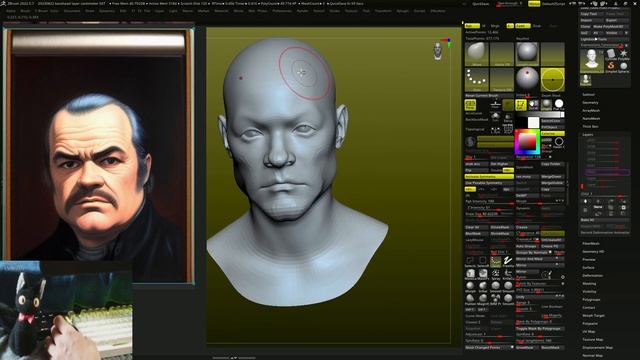640x360 pixels.
Task: Choose the Planar brush icon
Action: (470, 299)
